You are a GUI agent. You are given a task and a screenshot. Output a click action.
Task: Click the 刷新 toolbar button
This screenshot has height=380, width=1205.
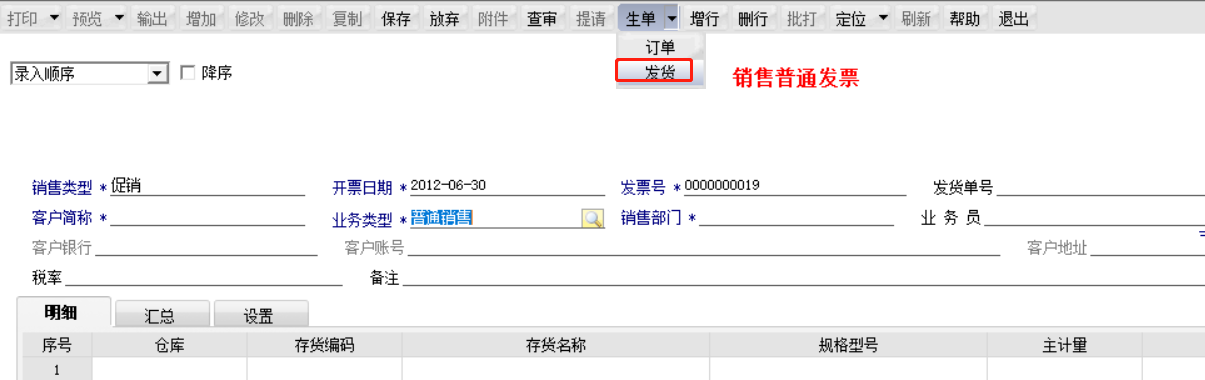[916, 19]
